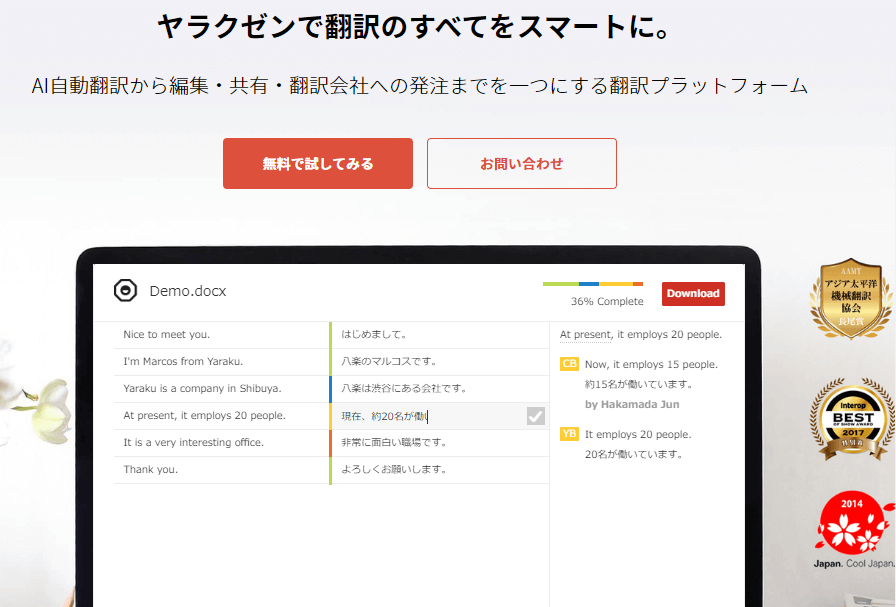Click the AAMT gold shield award badge
Viewport: 896px width, 607px height.
pyautogui.click(x=851, y=299)
